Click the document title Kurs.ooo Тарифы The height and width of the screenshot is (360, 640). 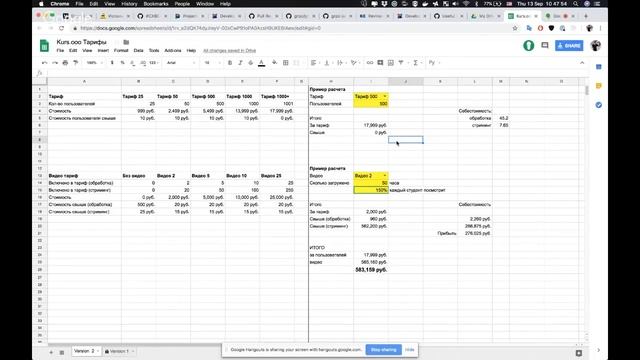[x=82, y=42]
